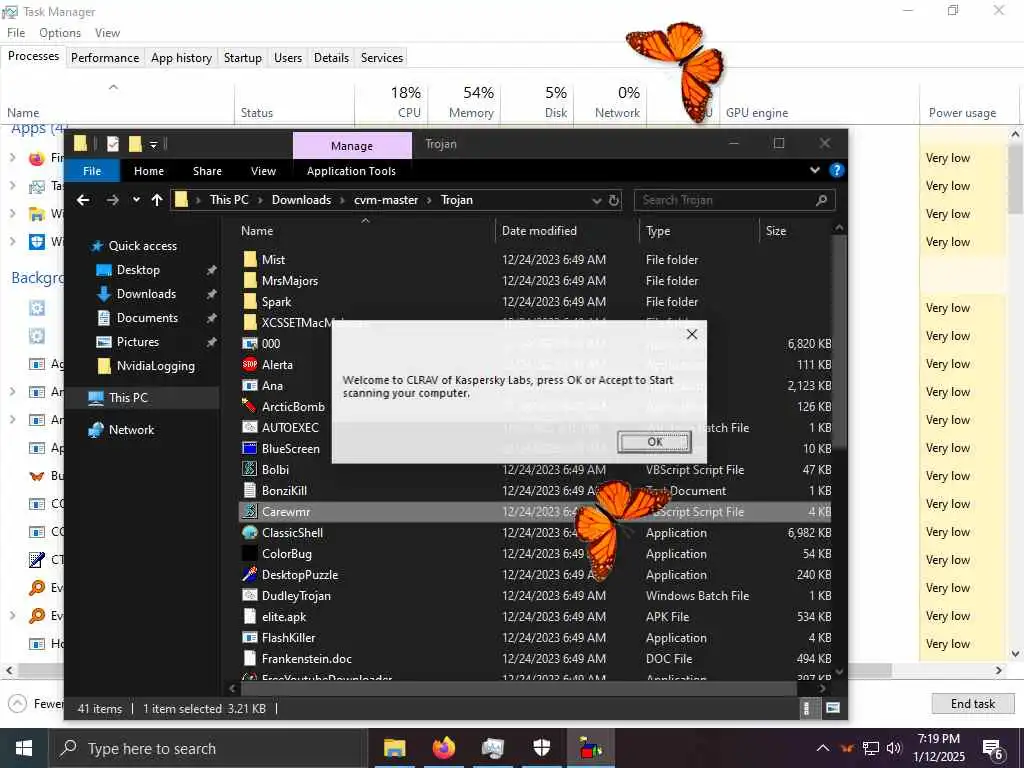
Task: Open the View ribbon tab in Explorer
Action: [263, 171]
